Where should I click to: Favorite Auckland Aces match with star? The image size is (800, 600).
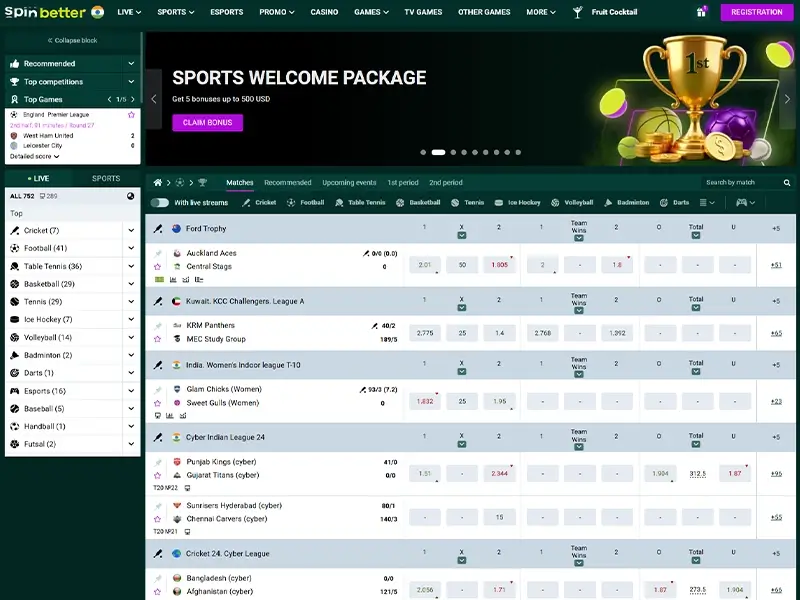click(x=158, y=266)
